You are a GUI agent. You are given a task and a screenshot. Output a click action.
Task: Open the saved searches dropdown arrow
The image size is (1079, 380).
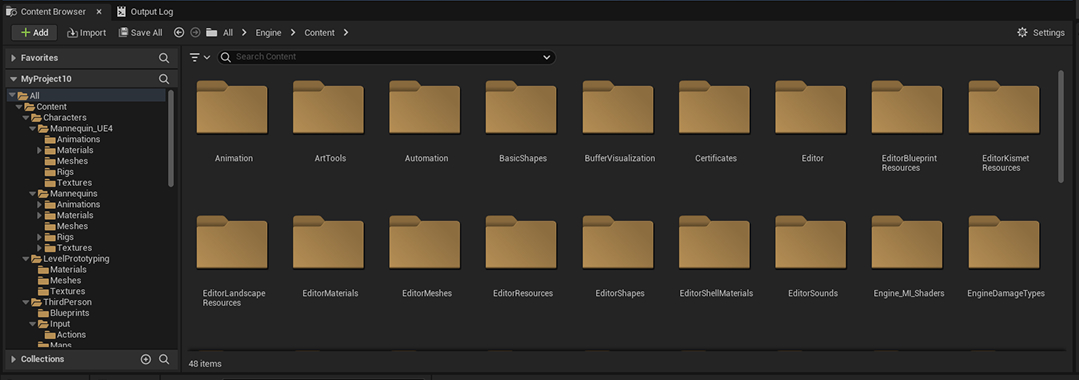point(547,57)
